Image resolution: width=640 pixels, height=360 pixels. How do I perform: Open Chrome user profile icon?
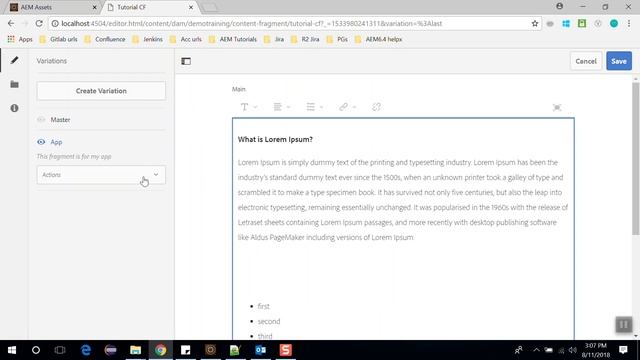click(x=560, y=6)
